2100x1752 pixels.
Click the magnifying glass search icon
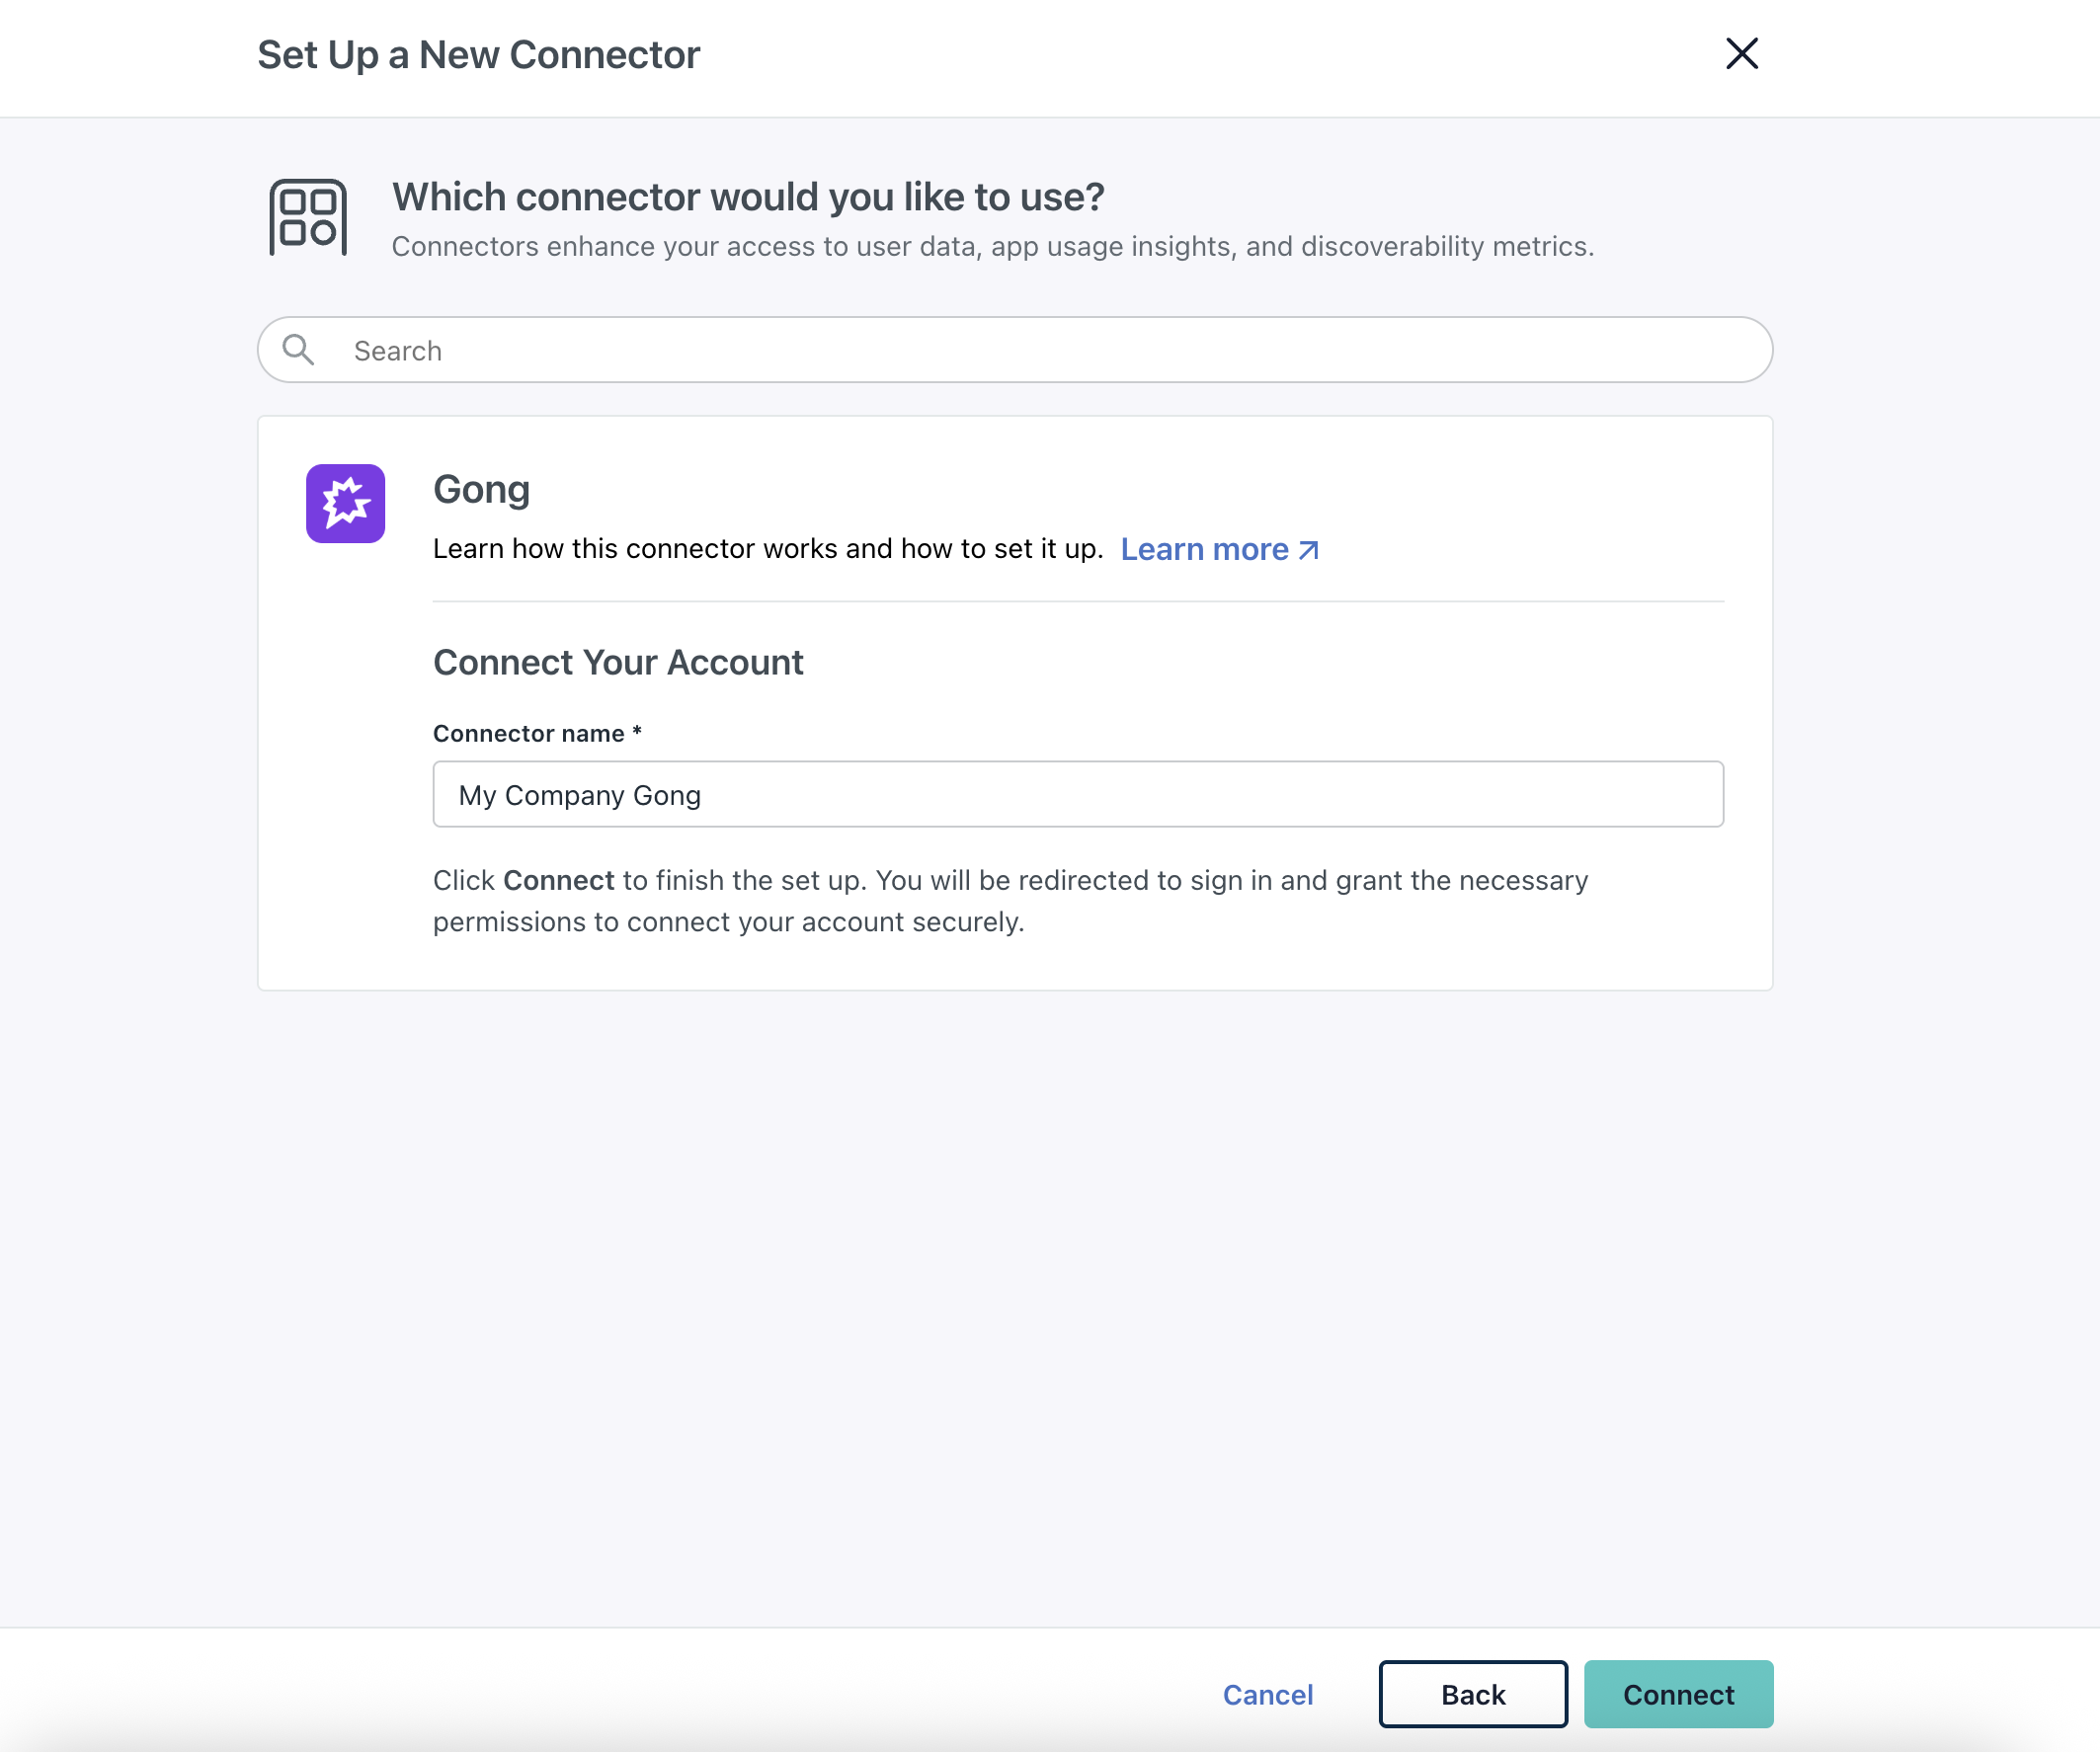298,350
